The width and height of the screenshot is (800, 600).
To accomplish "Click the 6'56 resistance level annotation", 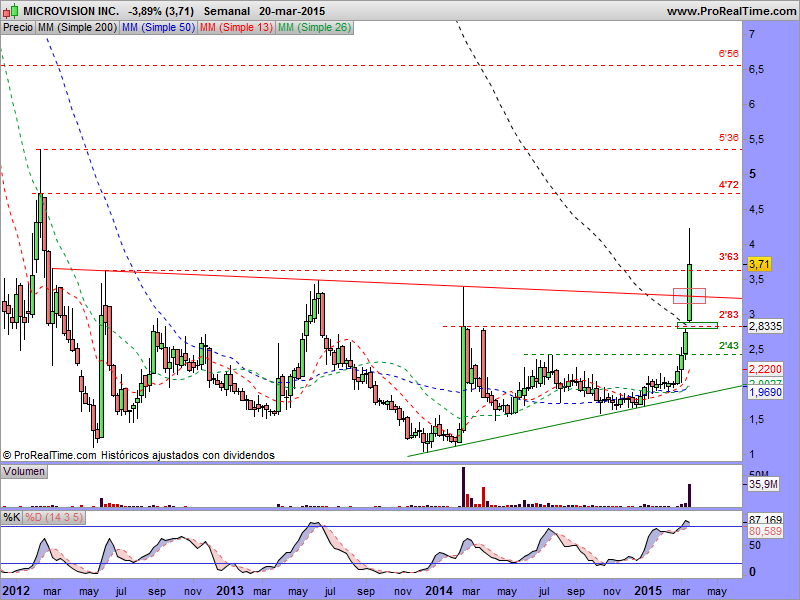I will [727, 55].
